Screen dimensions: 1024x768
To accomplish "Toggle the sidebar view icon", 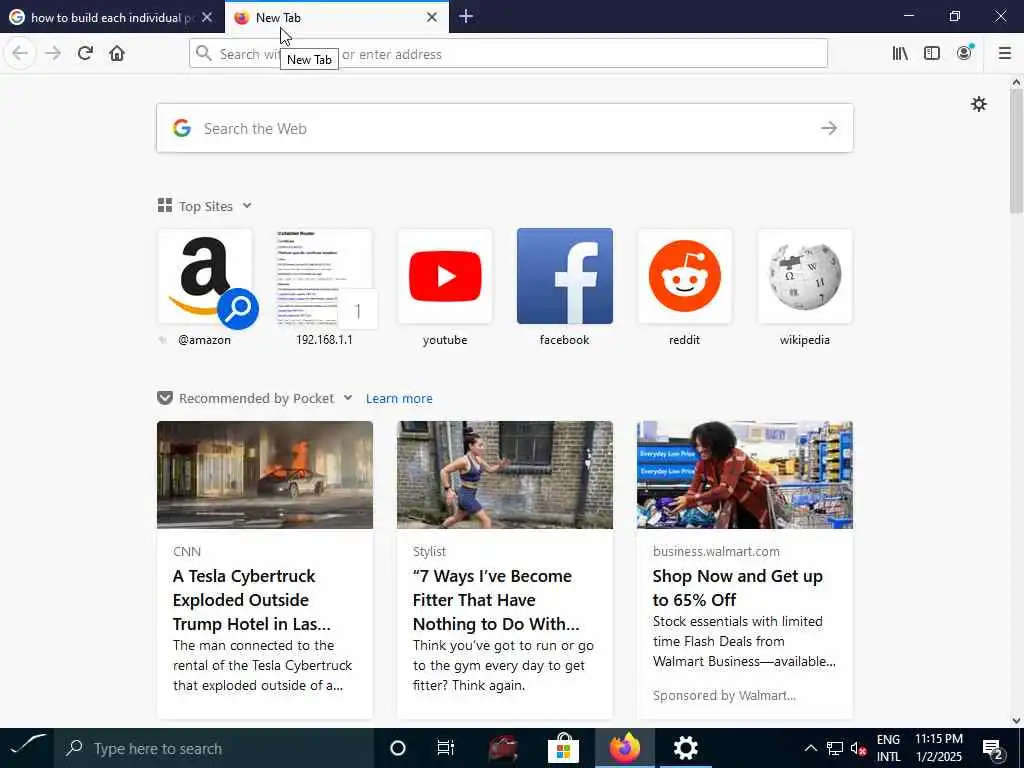I will click(932, 54).
